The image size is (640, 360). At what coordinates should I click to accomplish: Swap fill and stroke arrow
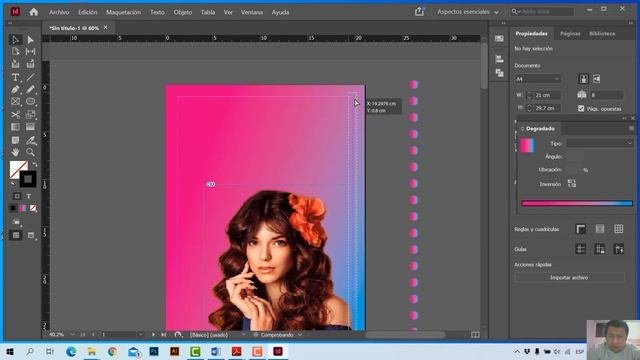[x=35, y=164]
